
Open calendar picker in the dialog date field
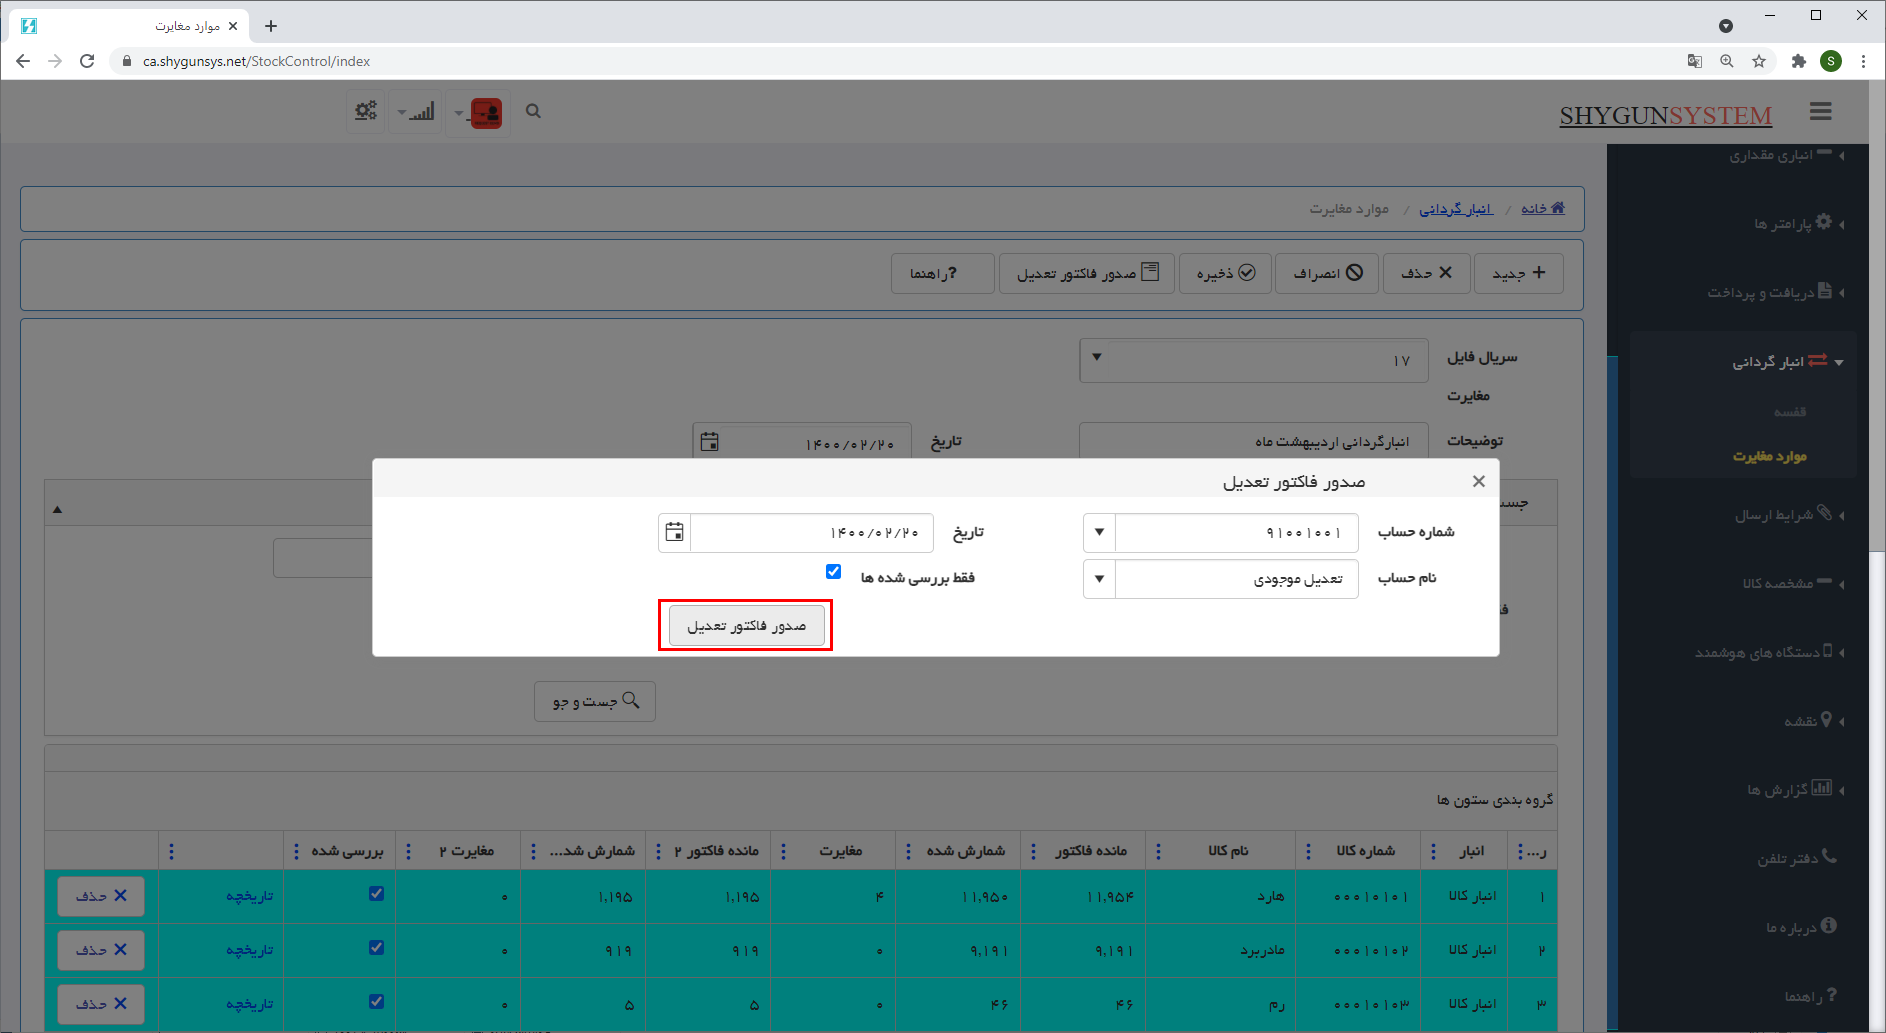tap(675, 533)
